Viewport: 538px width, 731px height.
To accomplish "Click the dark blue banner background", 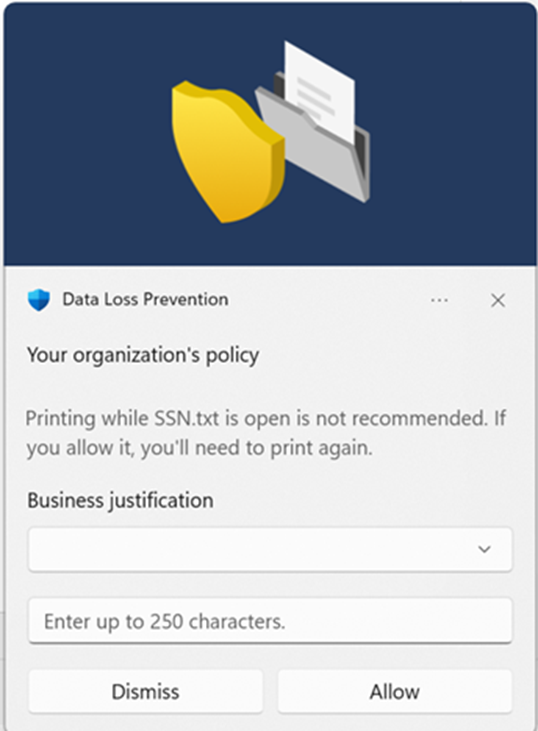I will pyautogui.click(x=84, y=140).
